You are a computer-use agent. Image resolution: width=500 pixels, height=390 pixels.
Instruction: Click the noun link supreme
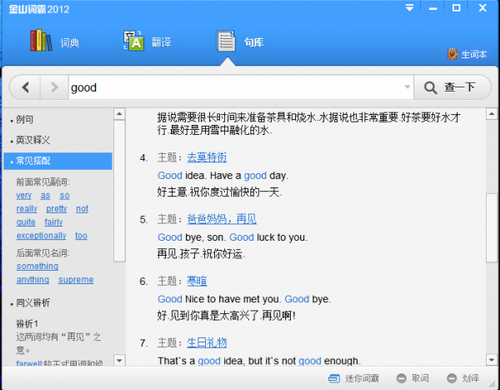pos(76,280)
